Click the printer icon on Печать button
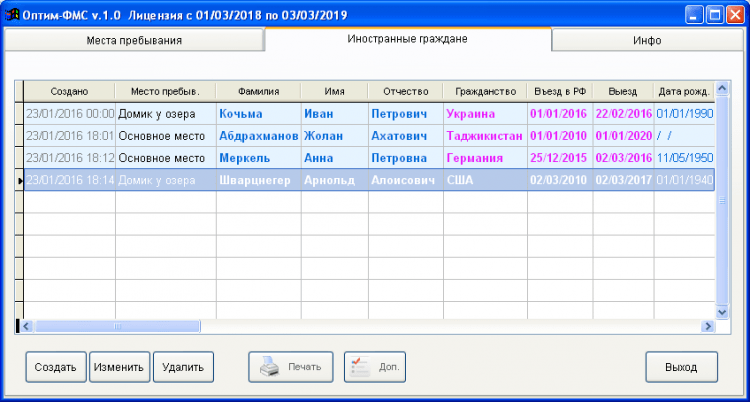This screenshot has width=750, height=402. point(269,367)
